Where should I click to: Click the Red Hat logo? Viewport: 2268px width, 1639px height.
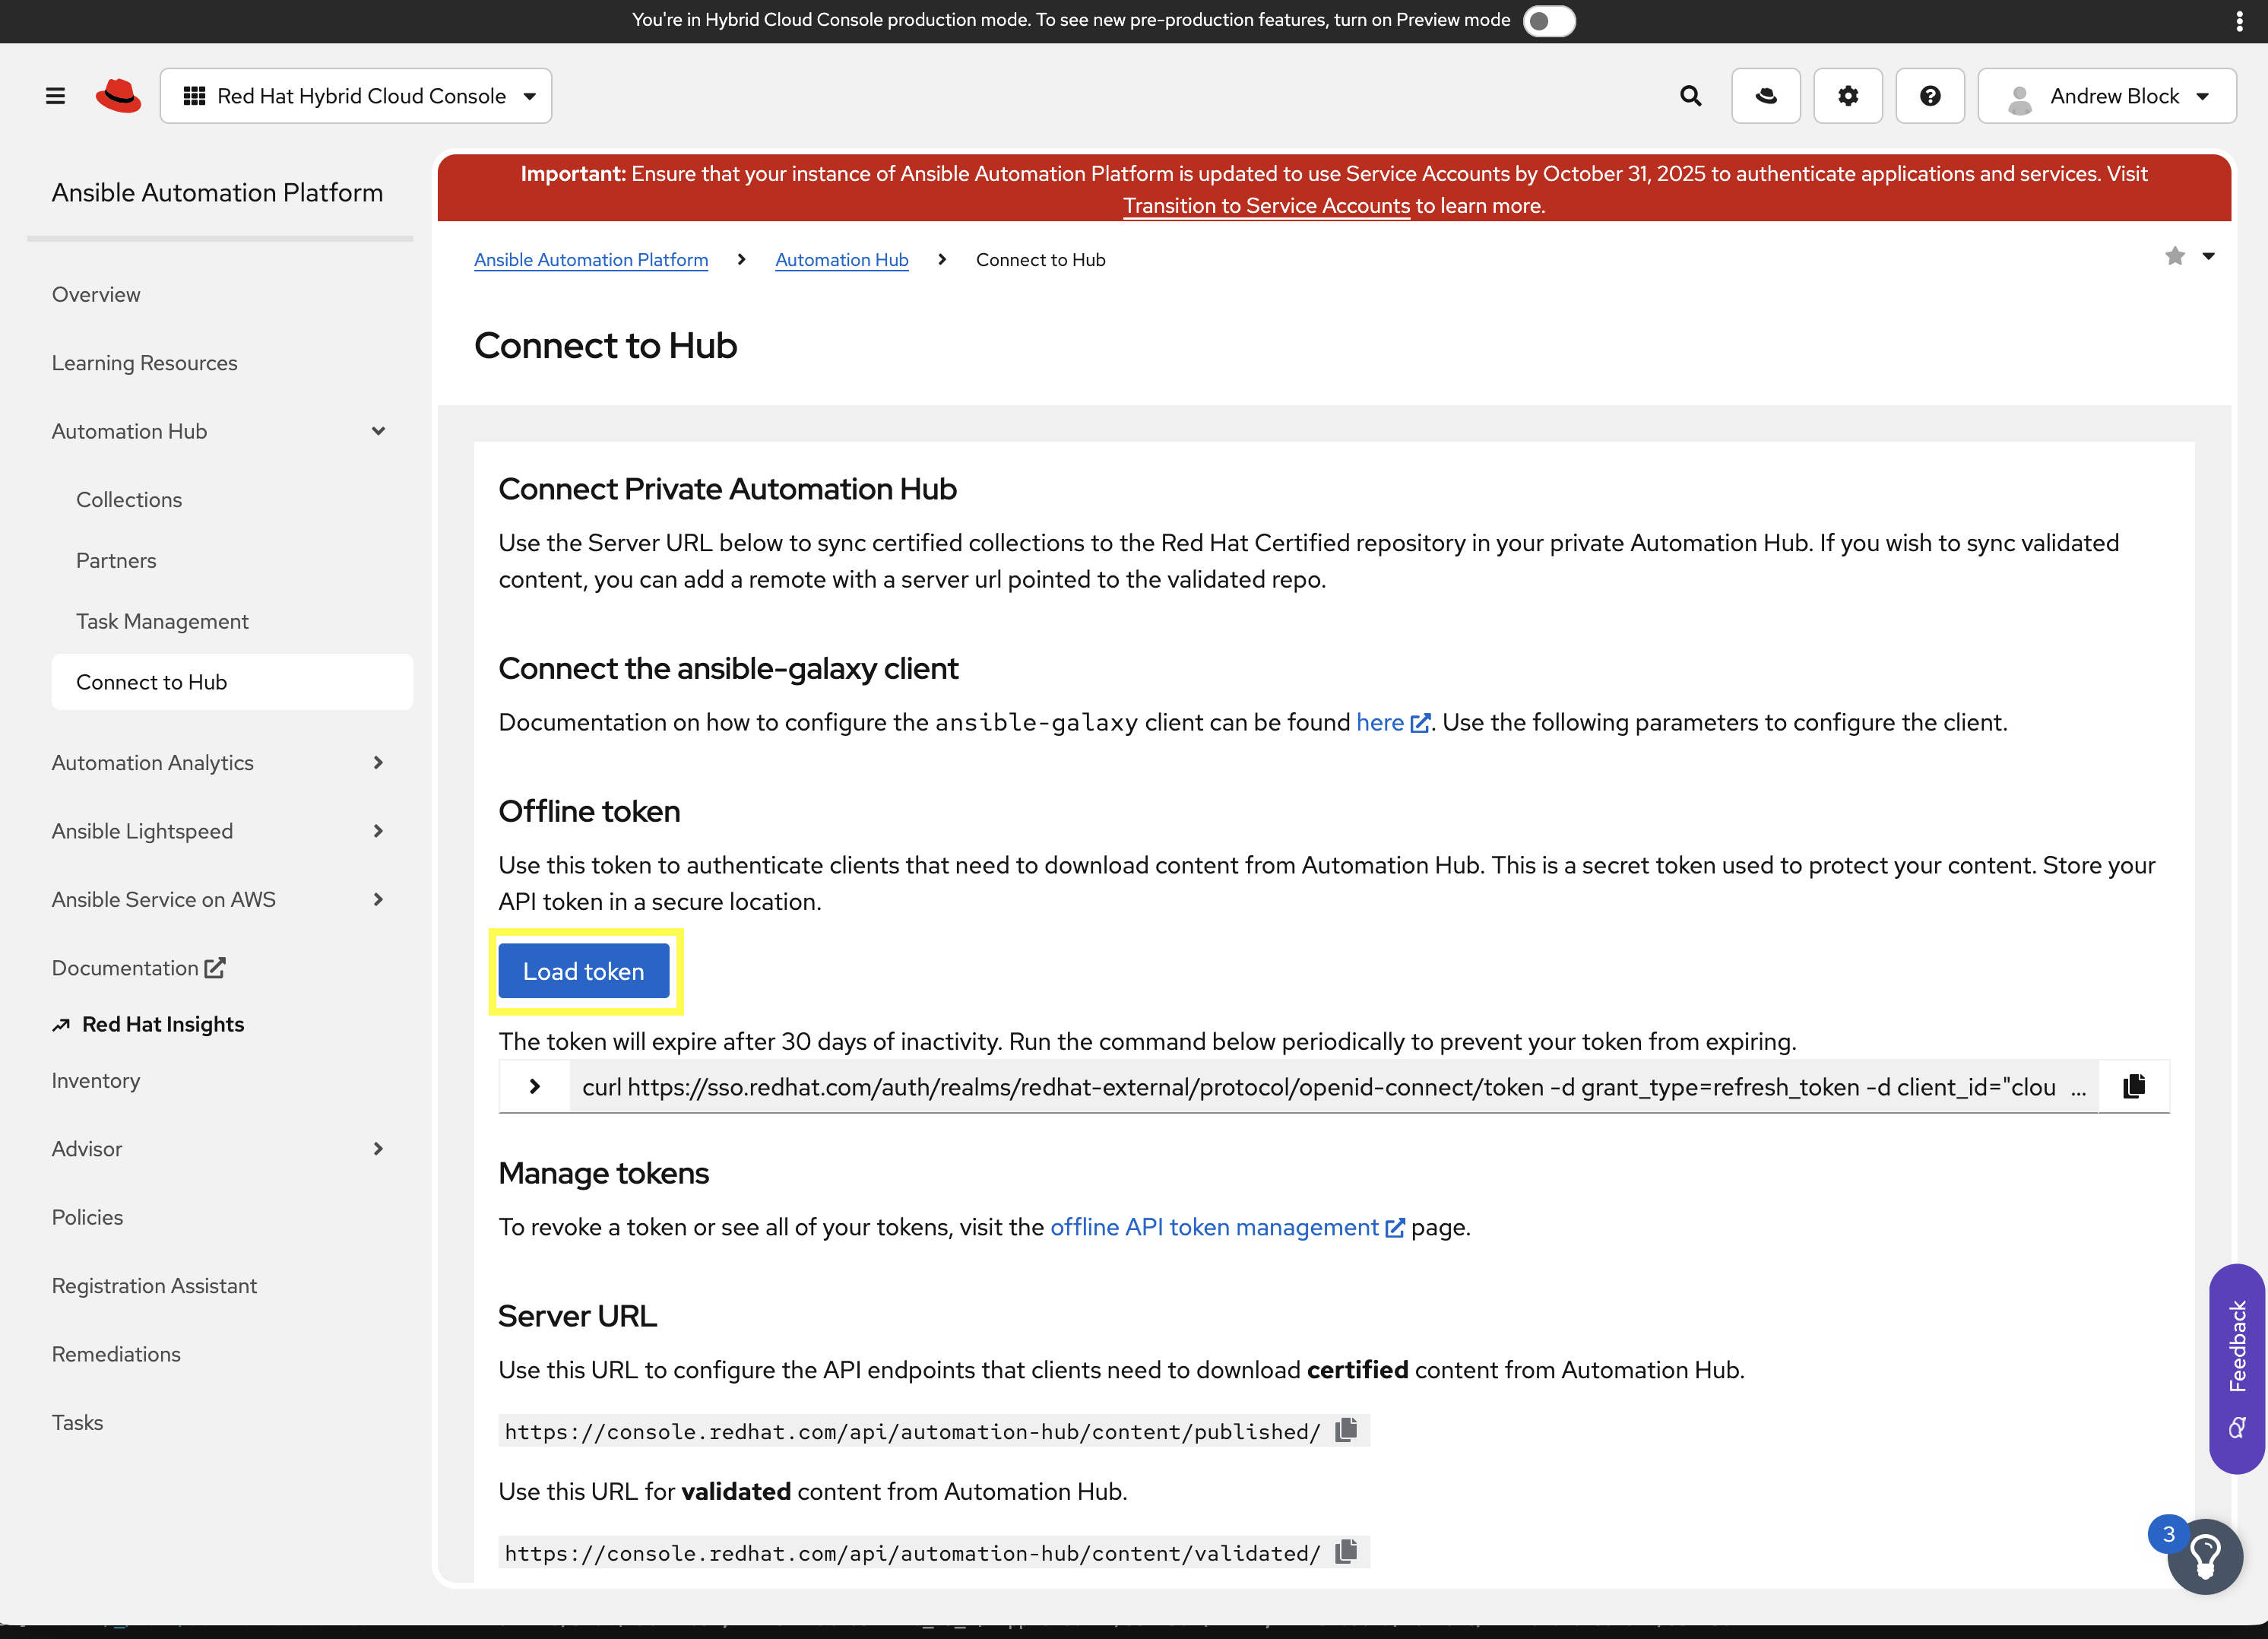coord(119,95)
